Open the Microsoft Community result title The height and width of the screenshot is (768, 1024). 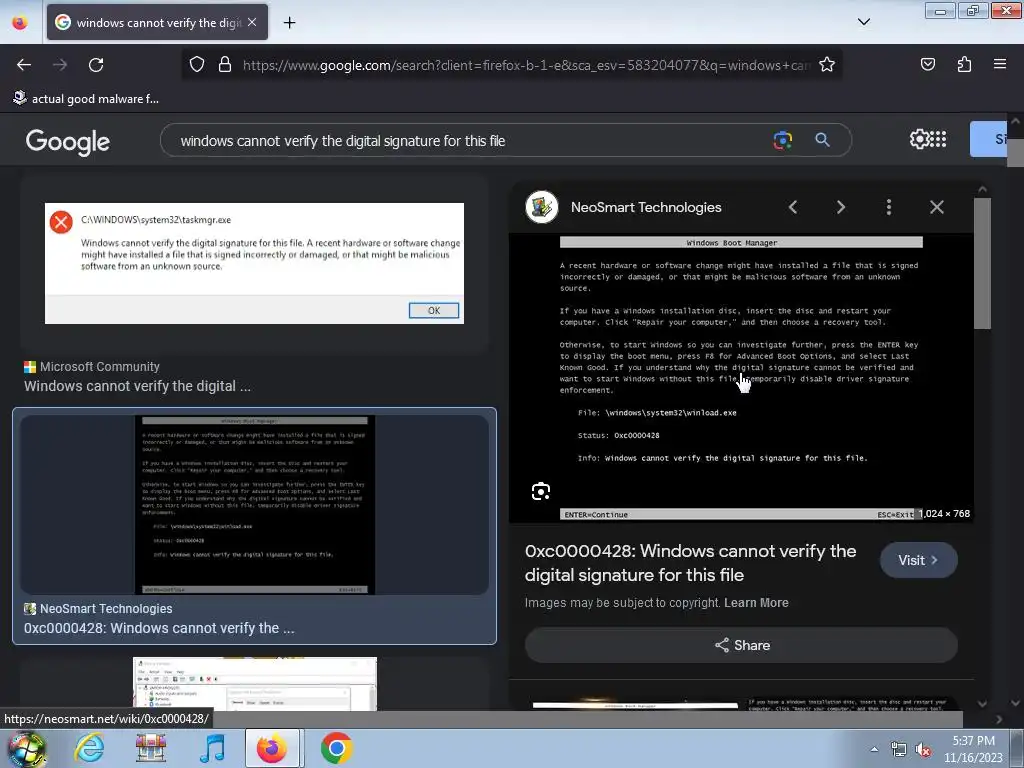click(x=137, y=386)
